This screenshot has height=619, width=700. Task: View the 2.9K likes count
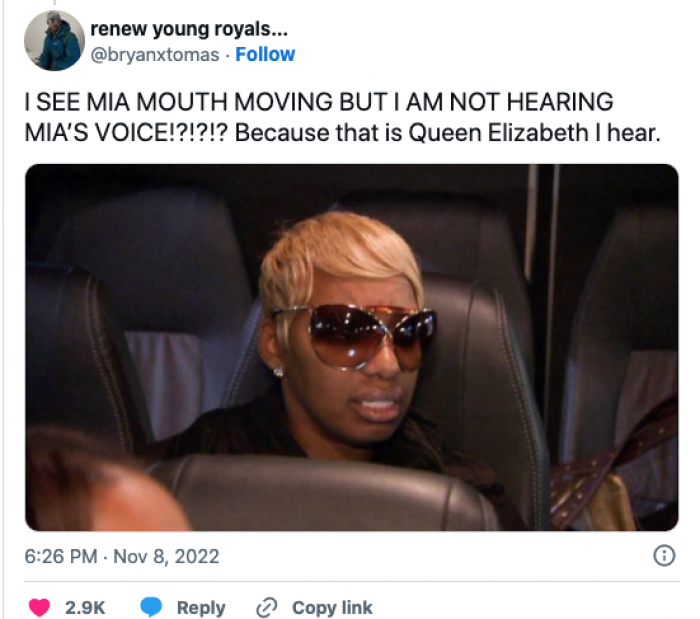(x=85, y=608)
